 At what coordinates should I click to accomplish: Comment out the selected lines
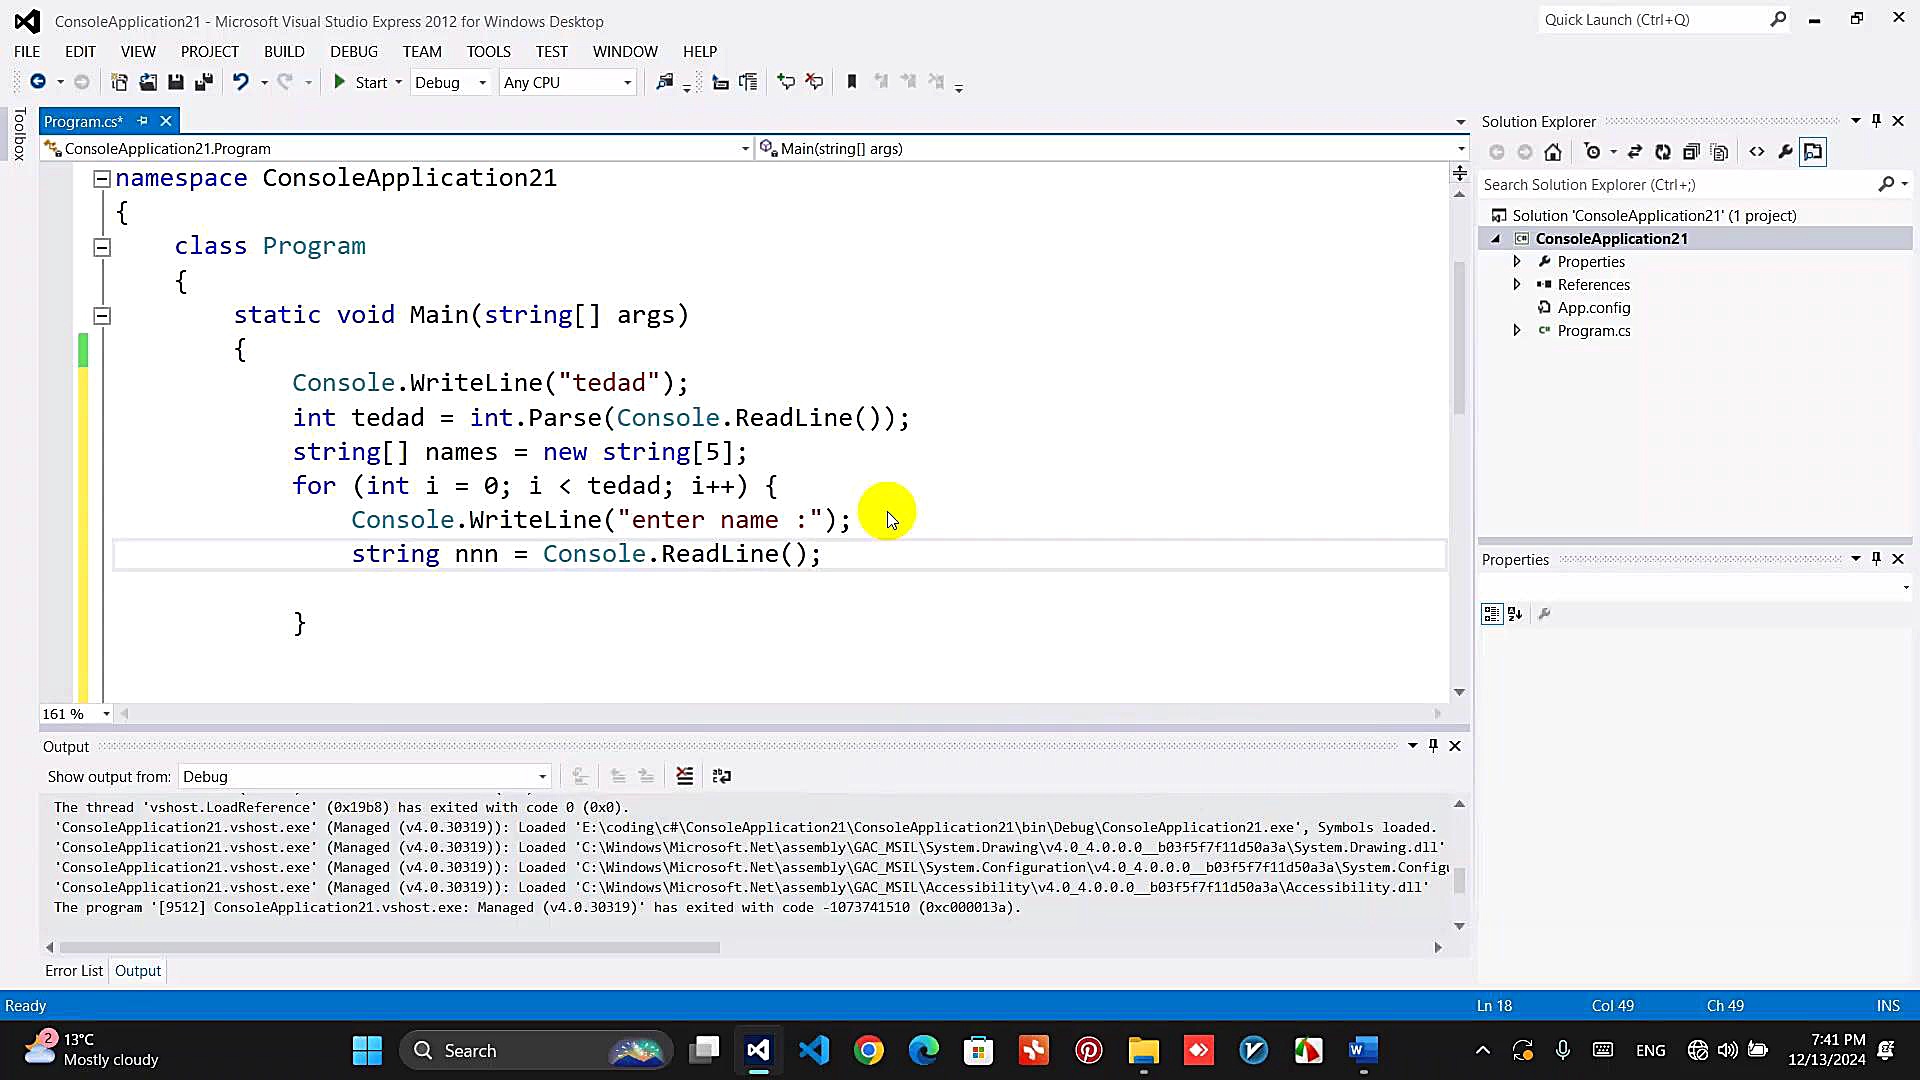[x=786, y=82]
